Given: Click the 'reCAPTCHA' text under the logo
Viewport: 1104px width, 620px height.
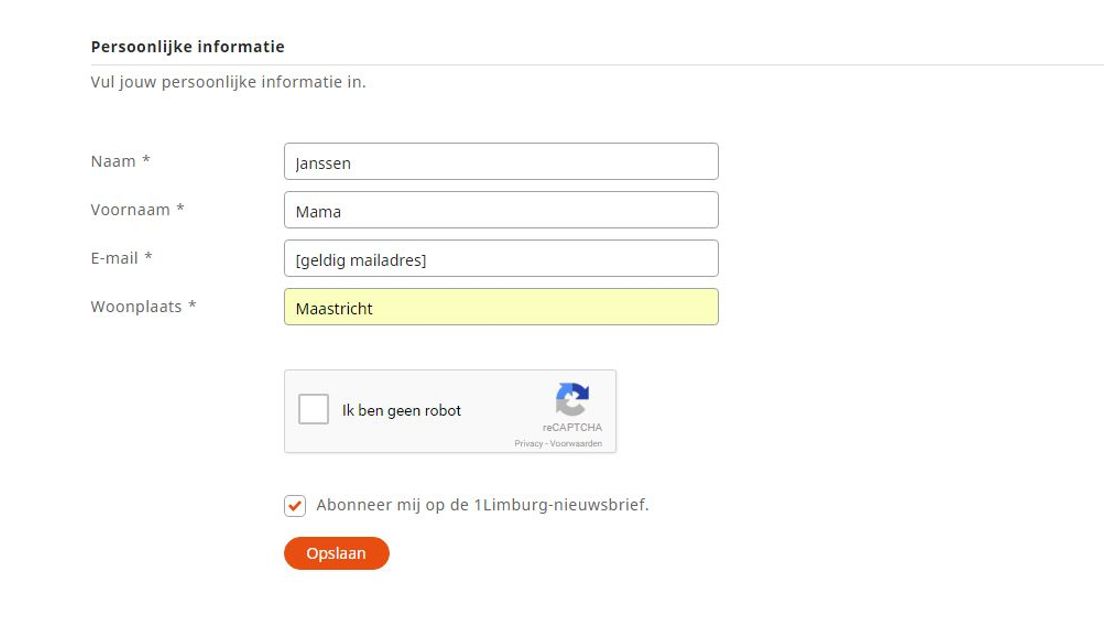Looking at the screenshot, I should [572, 427].
